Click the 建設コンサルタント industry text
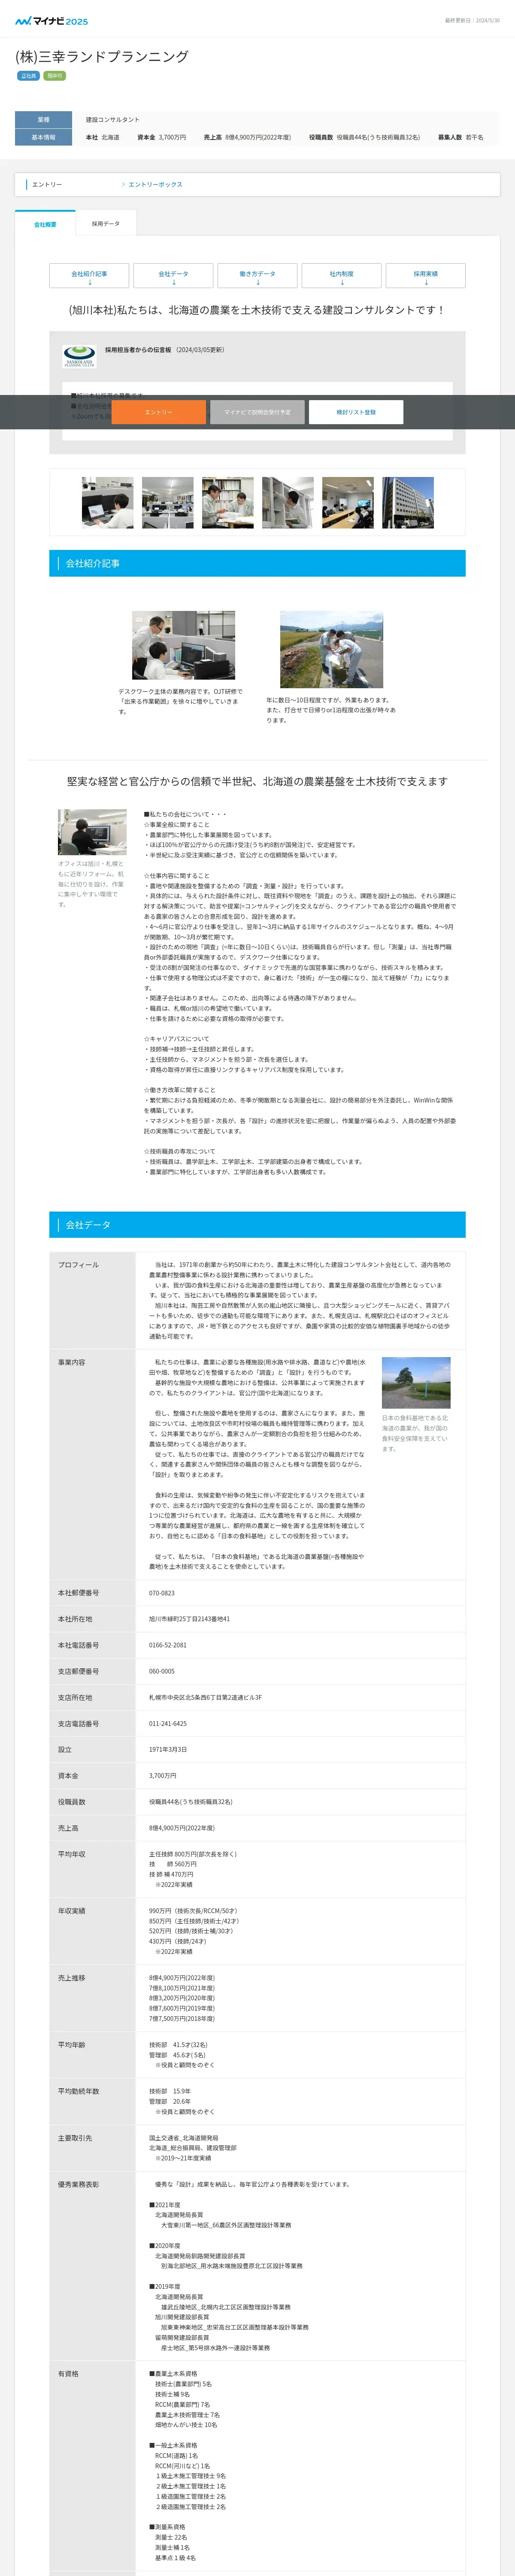This screenshot has height=2576, width=515. [113, 120]
